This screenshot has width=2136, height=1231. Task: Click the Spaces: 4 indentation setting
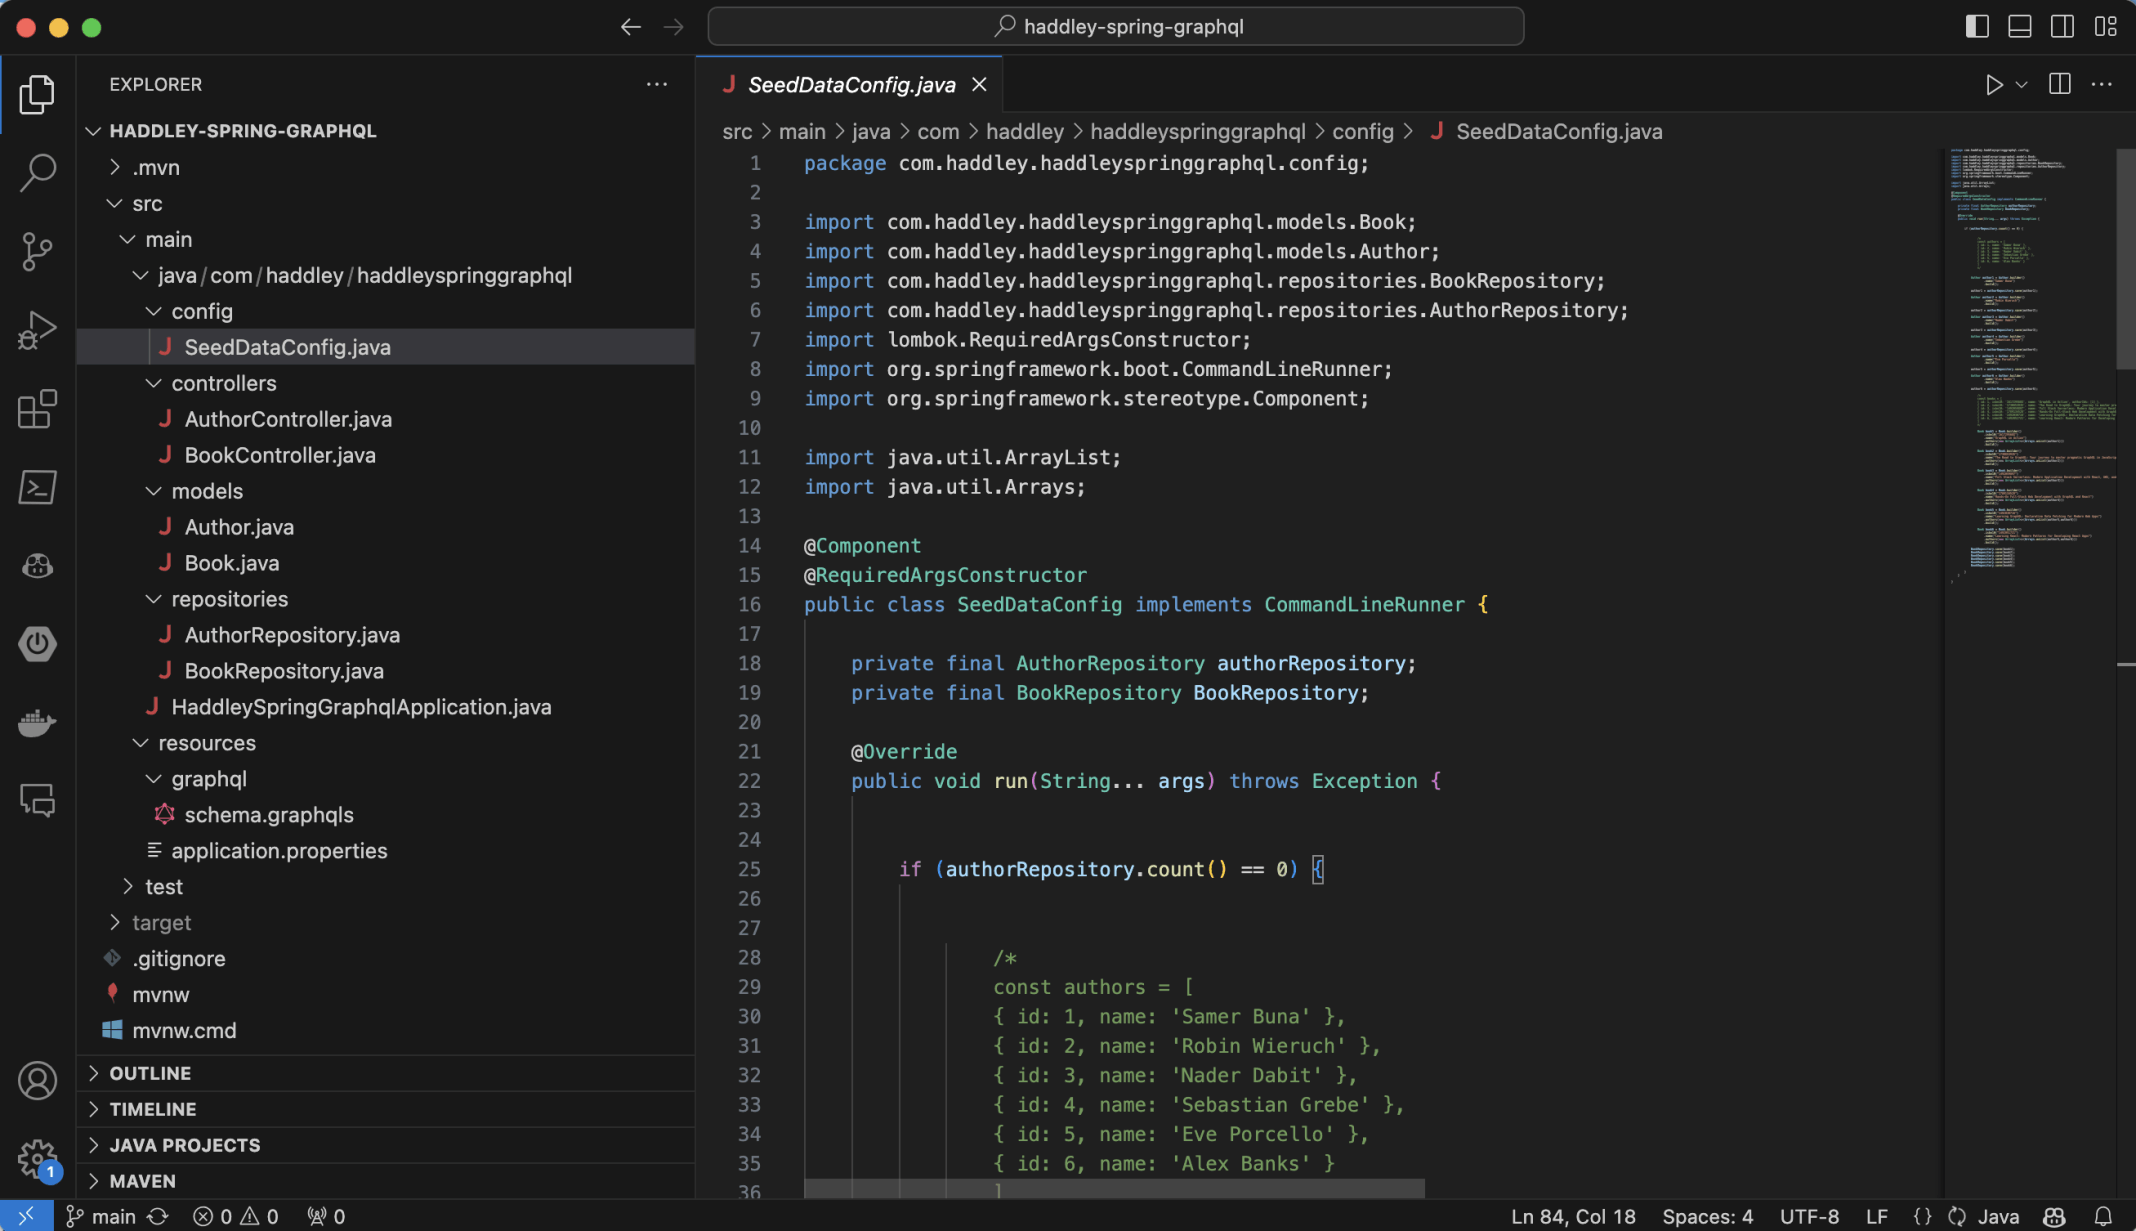[1707, 1216]
